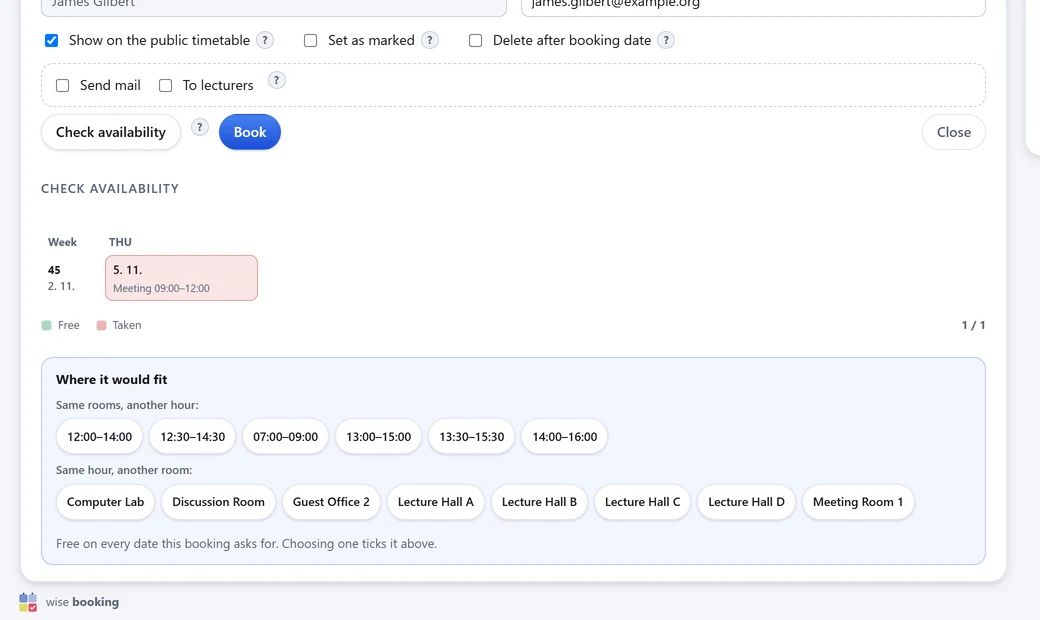Click the THU column header
Screen dimensions: 1040x620
point(120,242)
